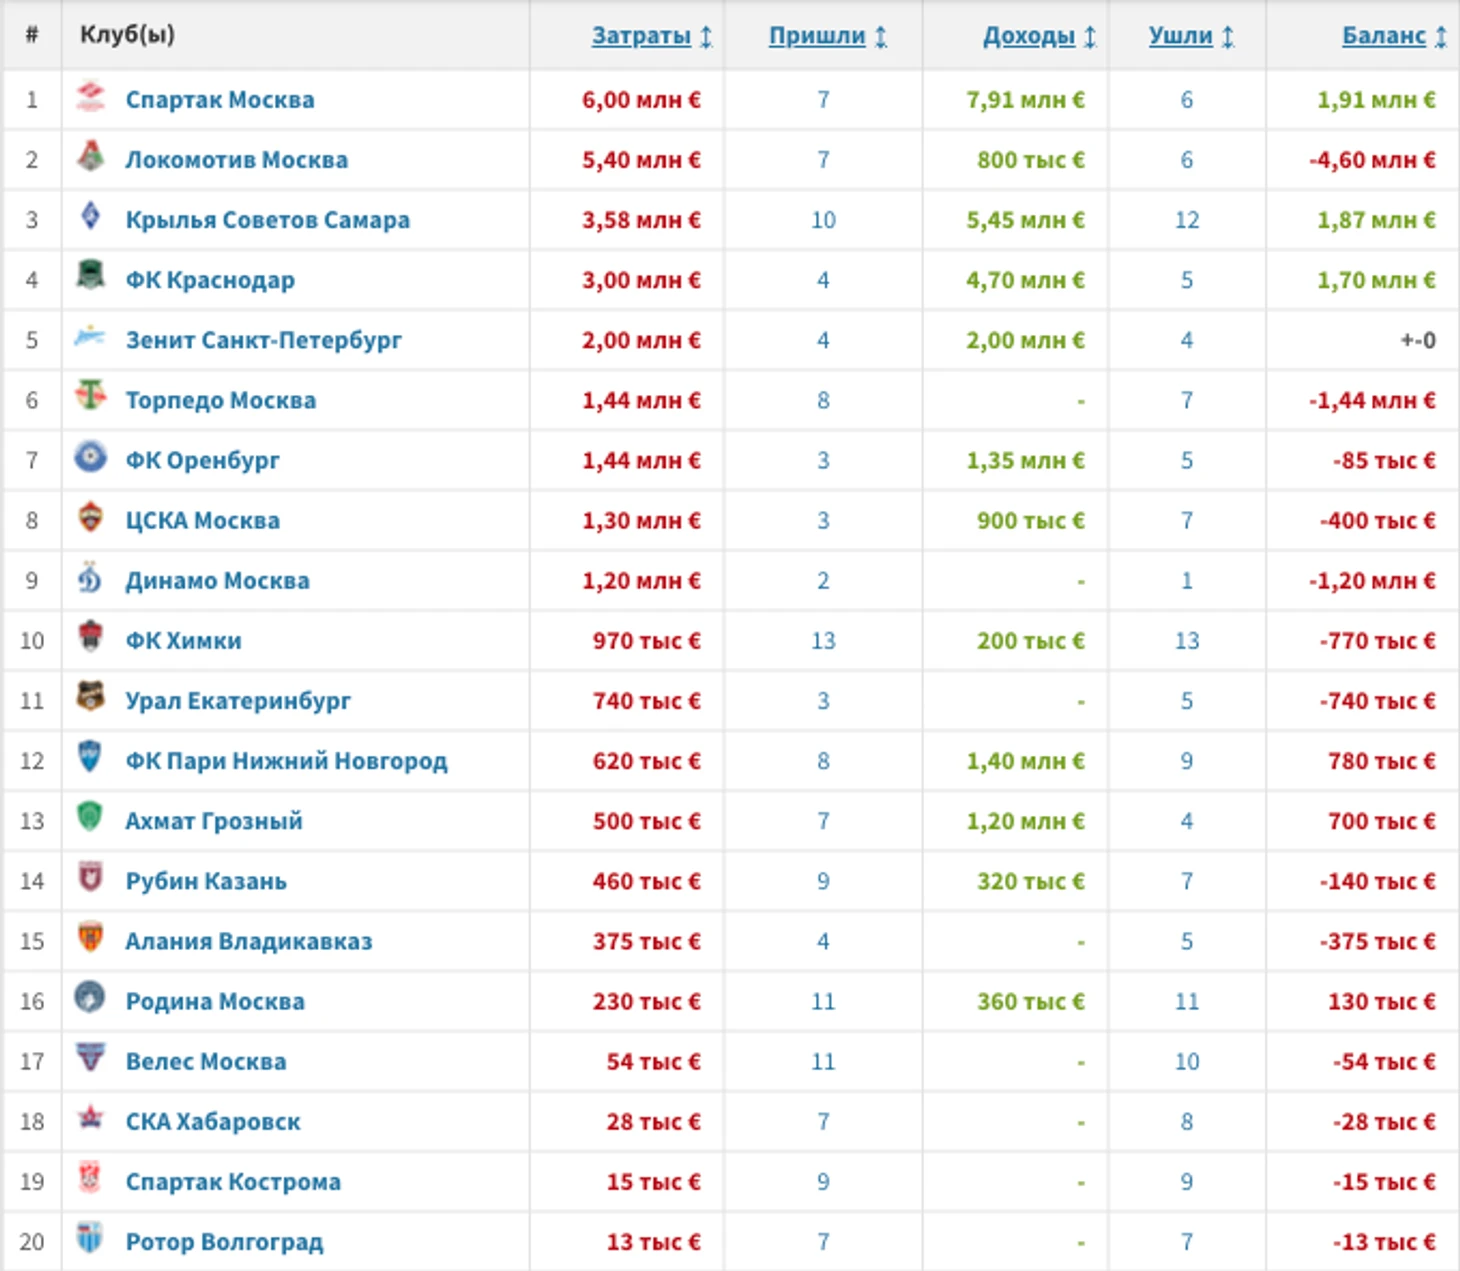Click Крылья Советов Самара departures count 12
Image resolution: width=1460 pixels, height=1271 pixels.
tap(1187, 220)
